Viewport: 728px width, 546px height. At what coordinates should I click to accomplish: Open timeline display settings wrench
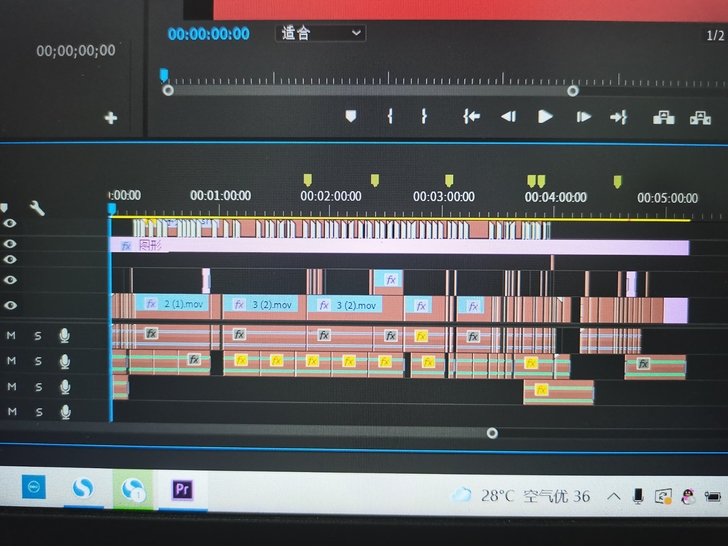point(37,208)
